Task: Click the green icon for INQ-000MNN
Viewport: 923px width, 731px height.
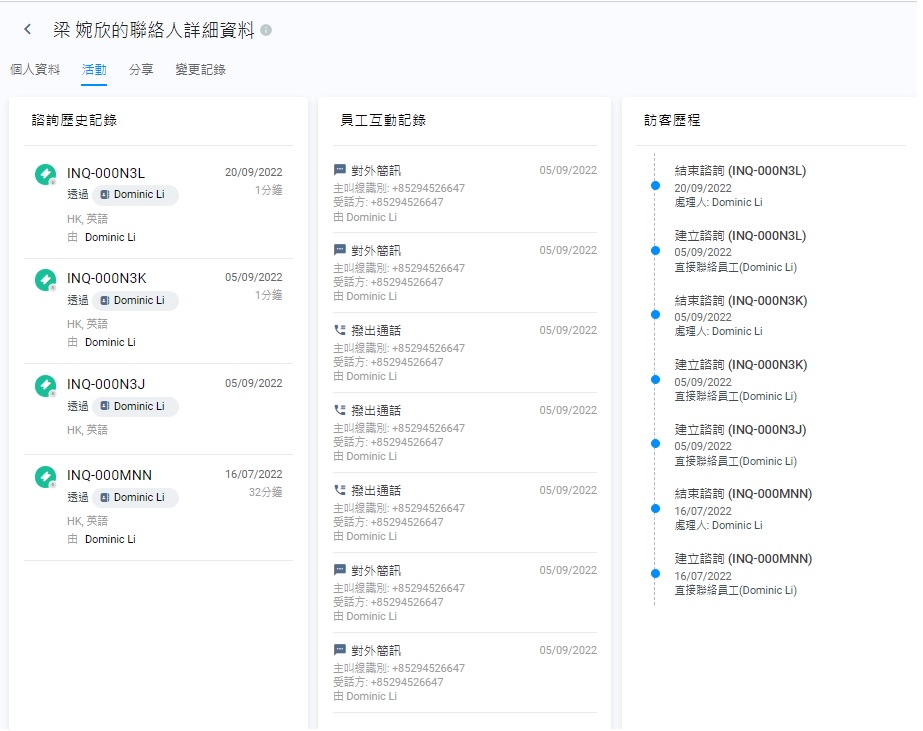Action: [x=45, y=477]
